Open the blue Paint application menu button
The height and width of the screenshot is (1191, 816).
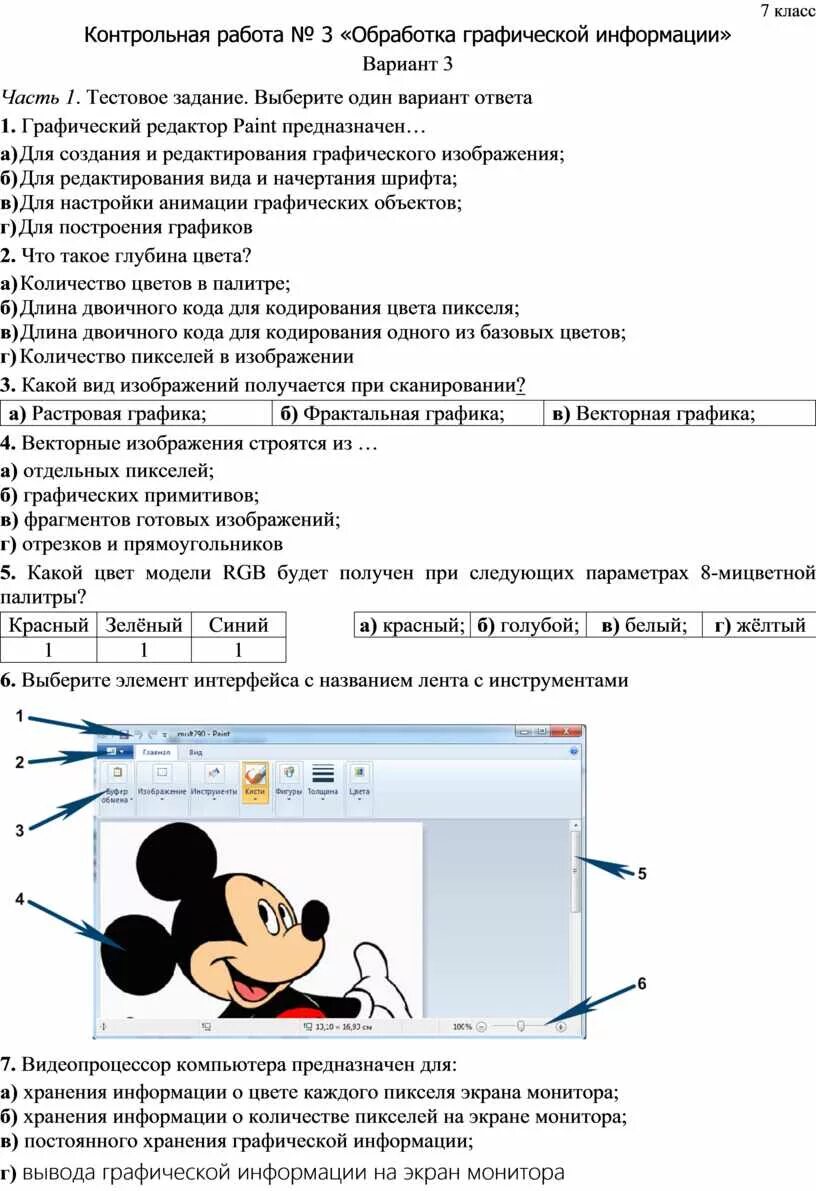click(x=115, y=751)
